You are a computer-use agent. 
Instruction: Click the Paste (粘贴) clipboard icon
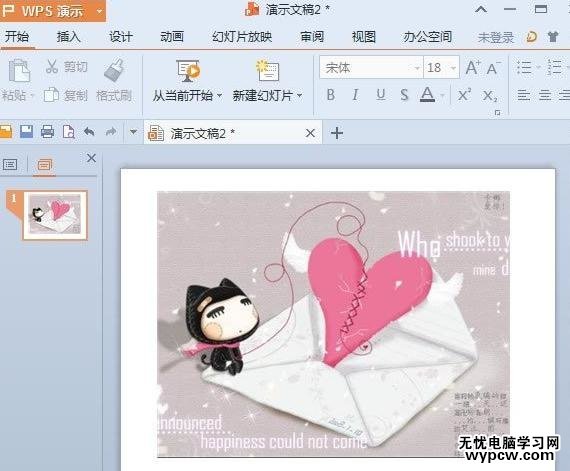click(19, 70)
